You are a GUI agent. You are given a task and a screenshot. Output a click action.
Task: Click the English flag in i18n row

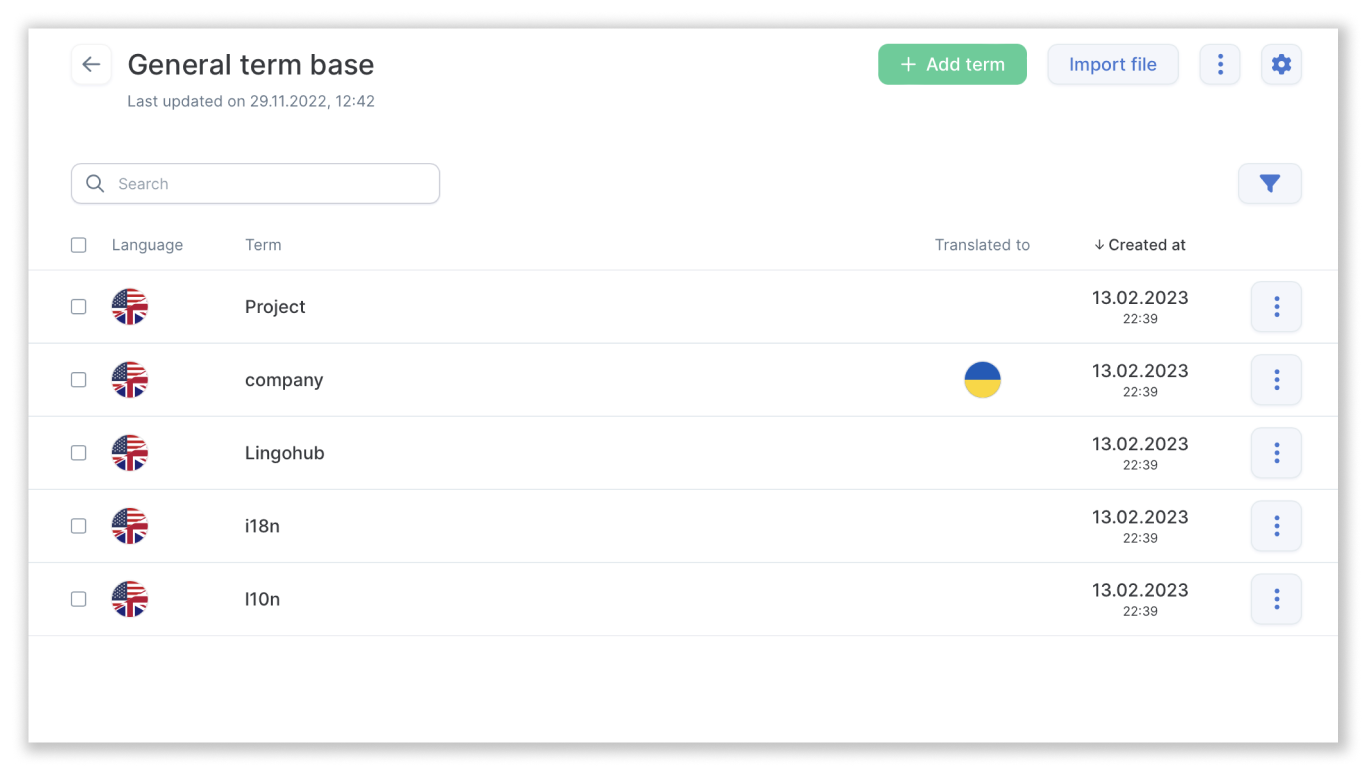(x=130, y=526)
